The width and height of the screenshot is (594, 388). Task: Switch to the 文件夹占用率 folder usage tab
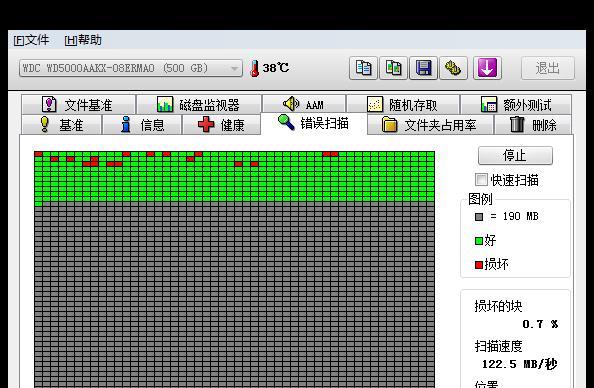[x=430, y=125]
